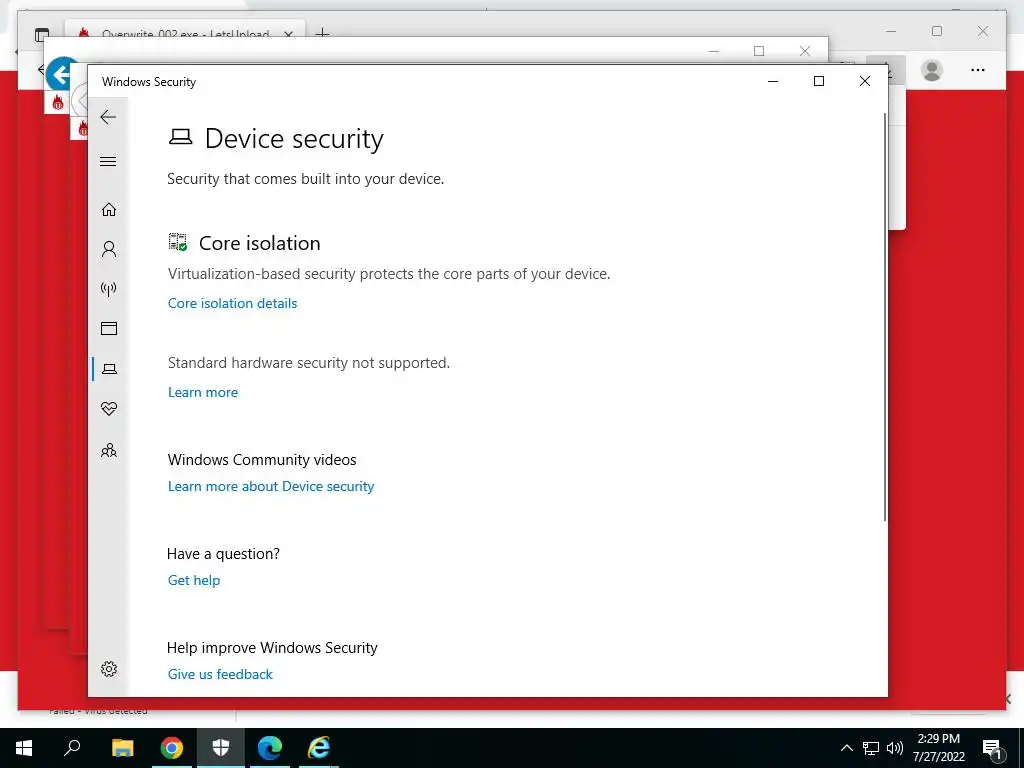The width and height of the screenshot is (1024, 768).
Task: Open a new tab in background browser
Action: [x=323, y=33]
